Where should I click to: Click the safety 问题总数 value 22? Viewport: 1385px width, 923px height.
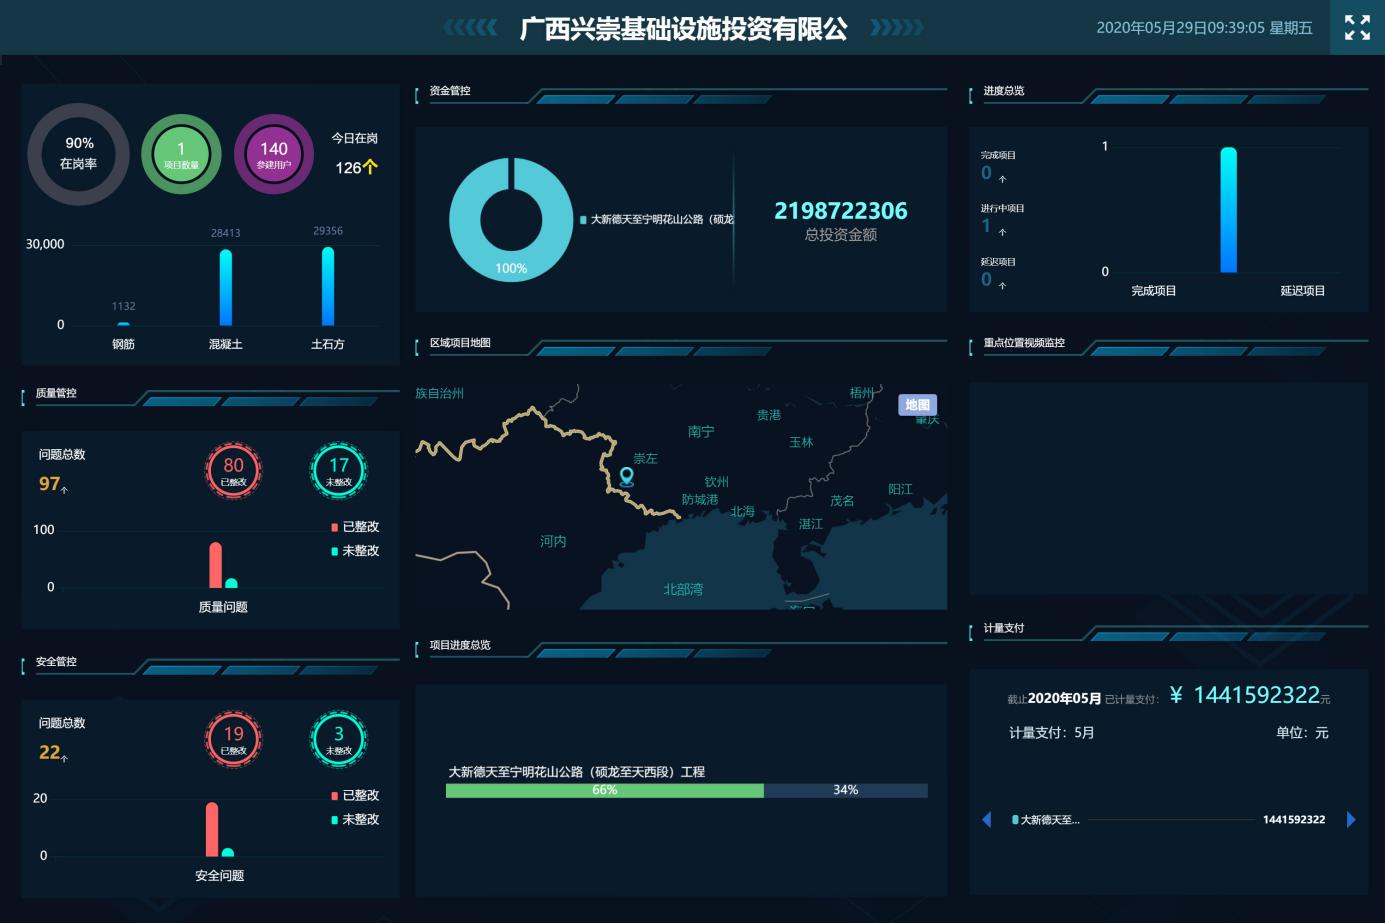(x=50, y=753)
